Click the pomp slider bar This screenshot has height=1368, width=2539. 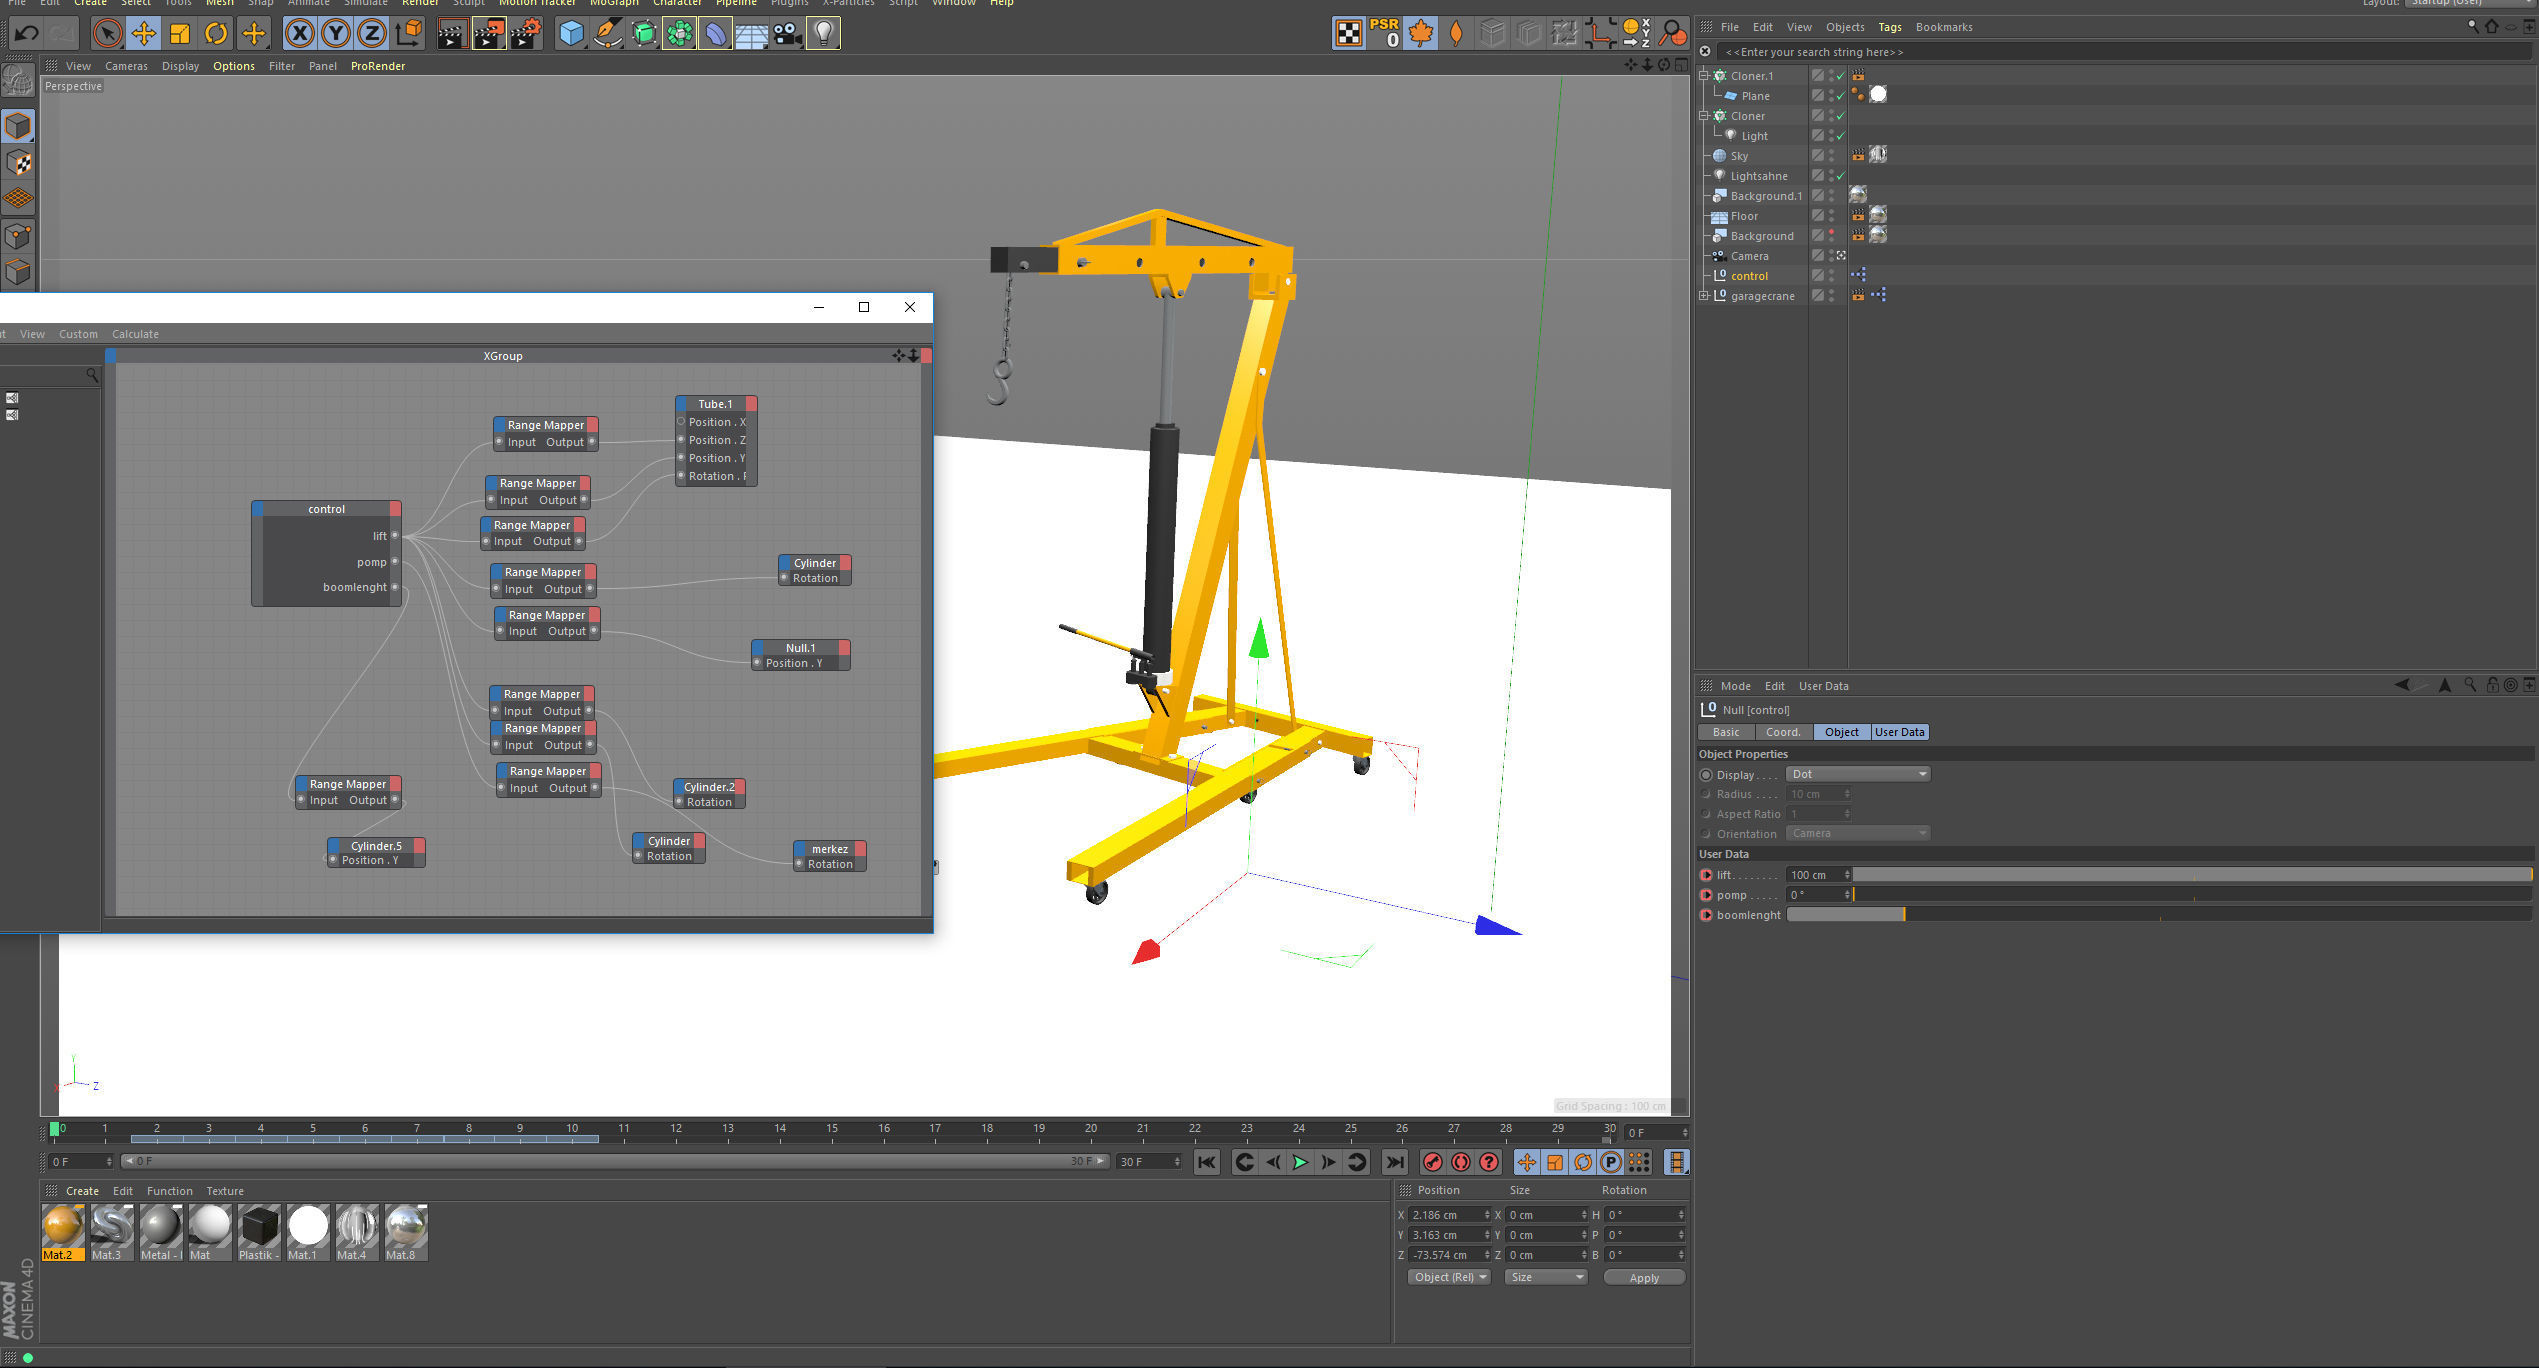2193,895
